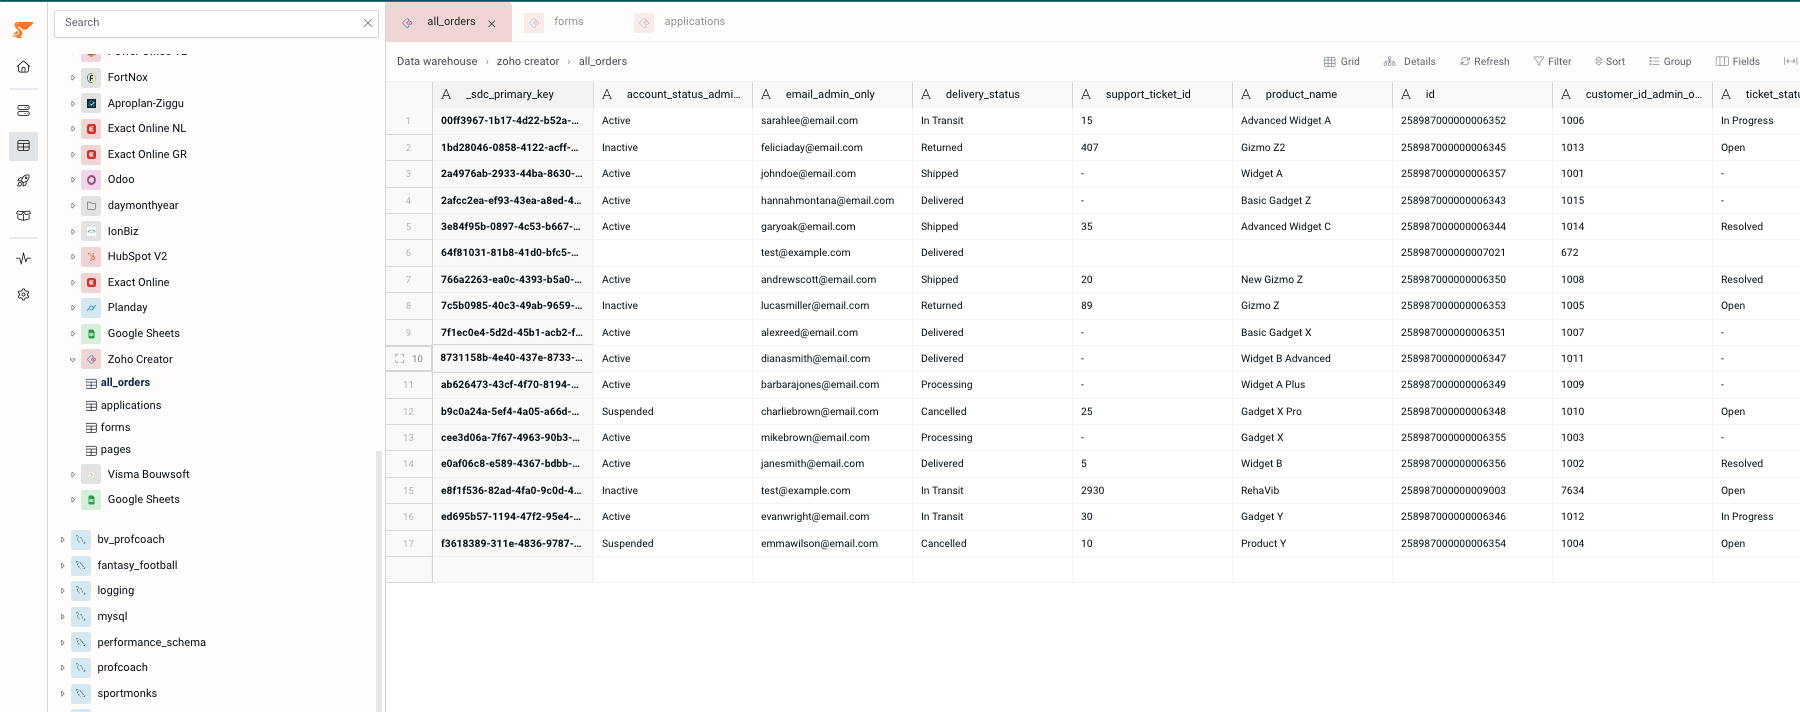Open the package box icon in the sidebar
1800x712 pixels.
[x=23, y=215]
